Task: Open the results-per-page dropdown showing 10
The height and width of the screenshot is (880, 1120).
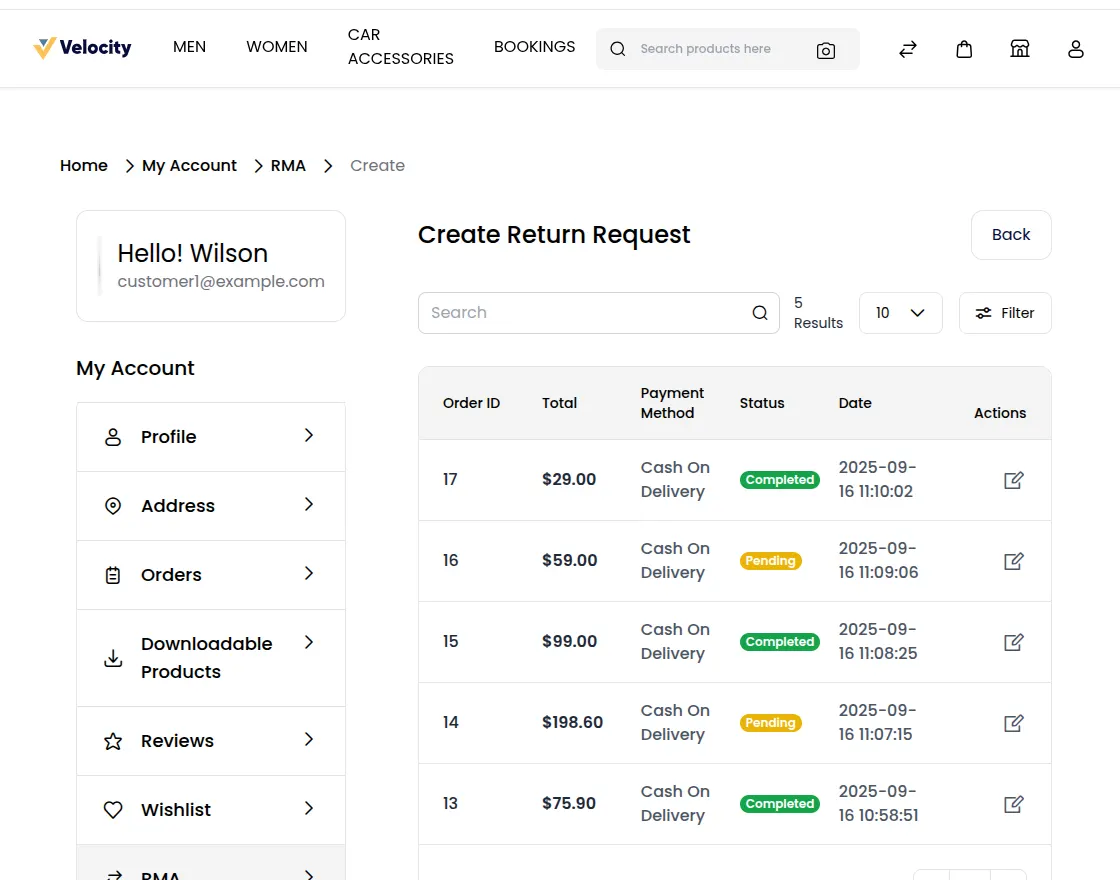Action: [900, 312]
